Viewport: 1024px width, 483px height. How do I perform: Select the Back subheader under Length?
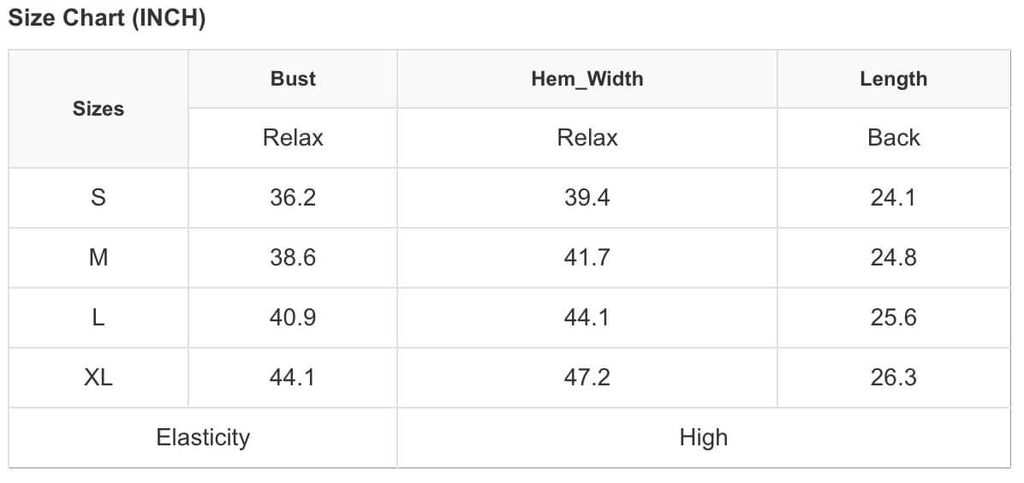coord(893,138)
